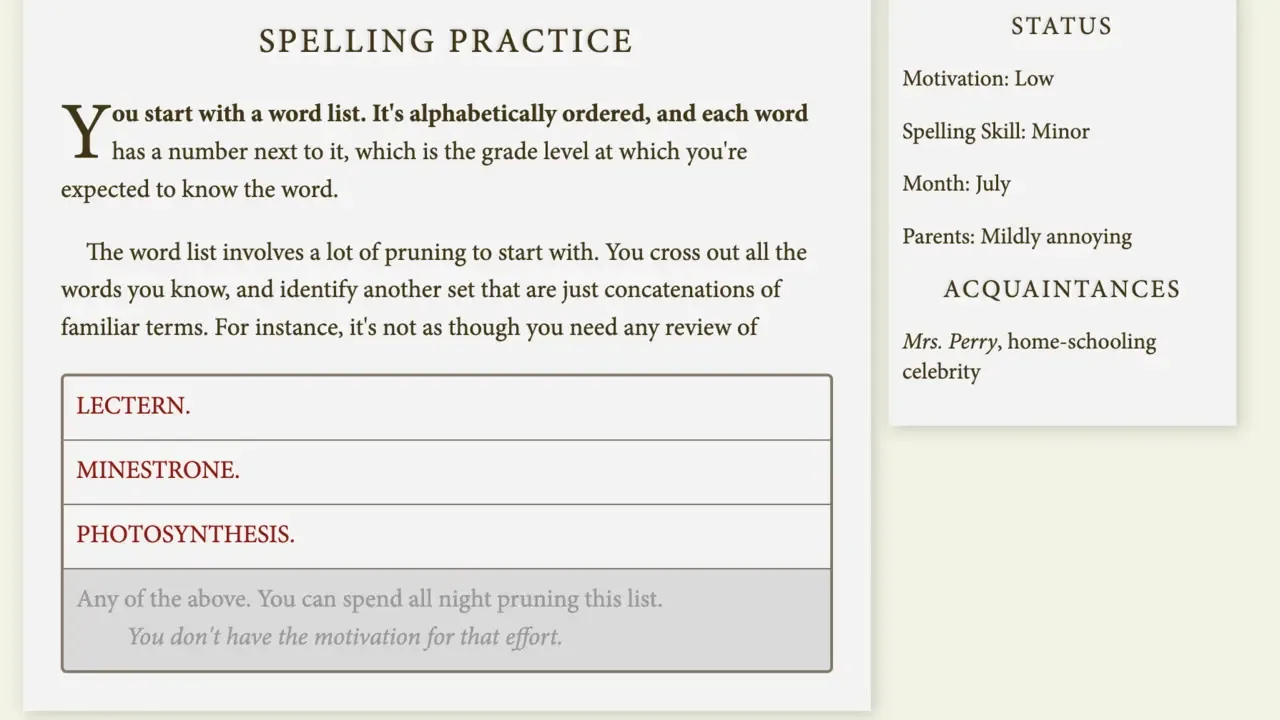Choose the LECTERN option
Image resolution: width=1280 pixels, height=720 pixels.
pyautogui.click(x=446, y=407)
